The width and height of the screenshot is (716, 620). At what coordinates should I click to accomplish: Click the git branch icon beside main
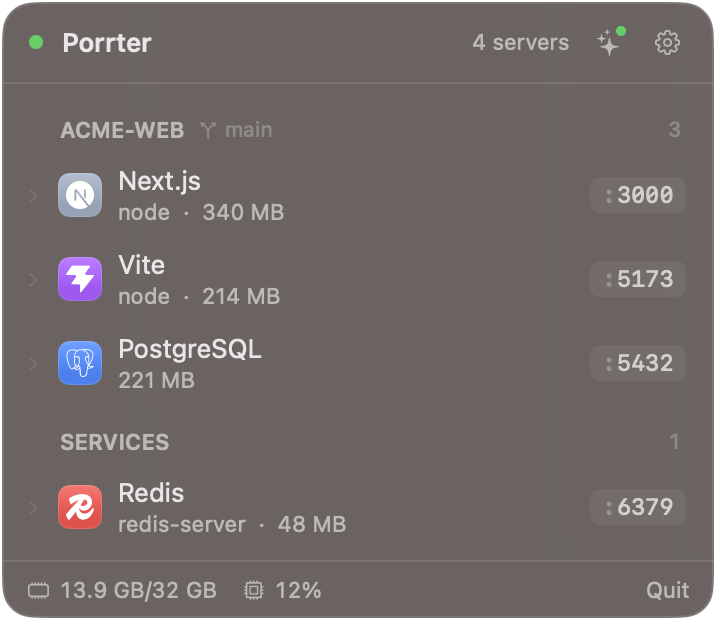point(208,130)
